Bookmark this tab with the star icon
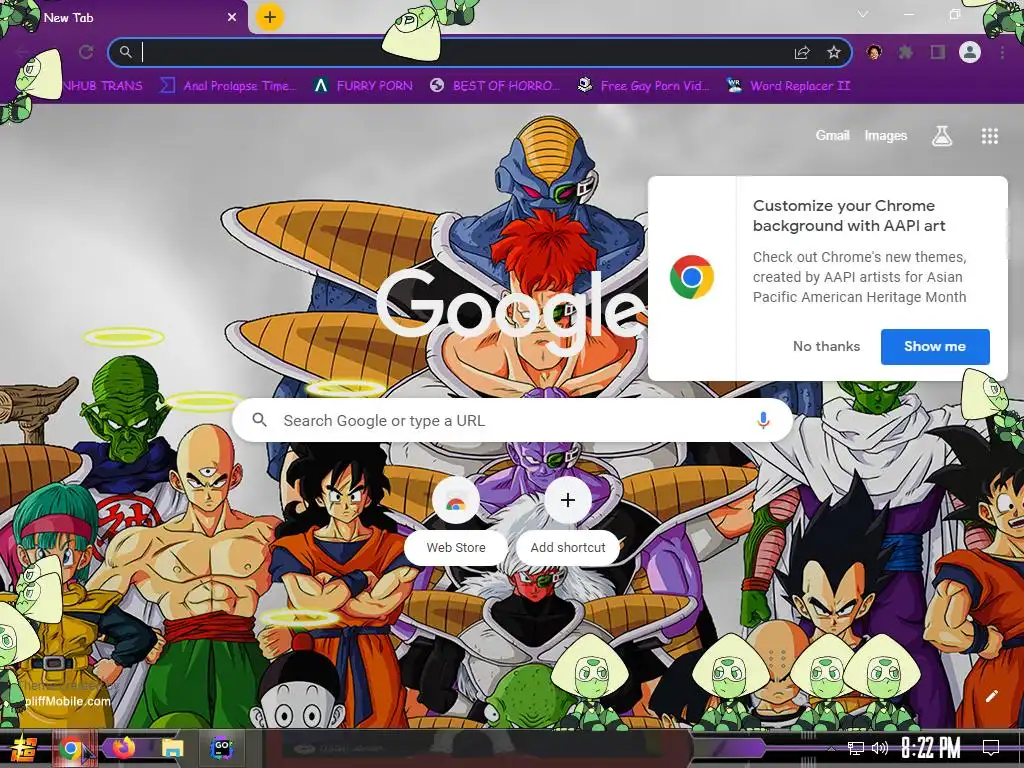1024x768 pixels. [x=833, y=52]
